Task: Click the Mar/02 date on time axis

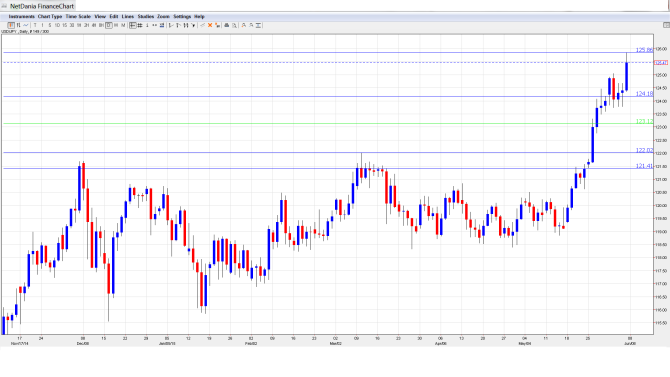Action: coord(335,343)
